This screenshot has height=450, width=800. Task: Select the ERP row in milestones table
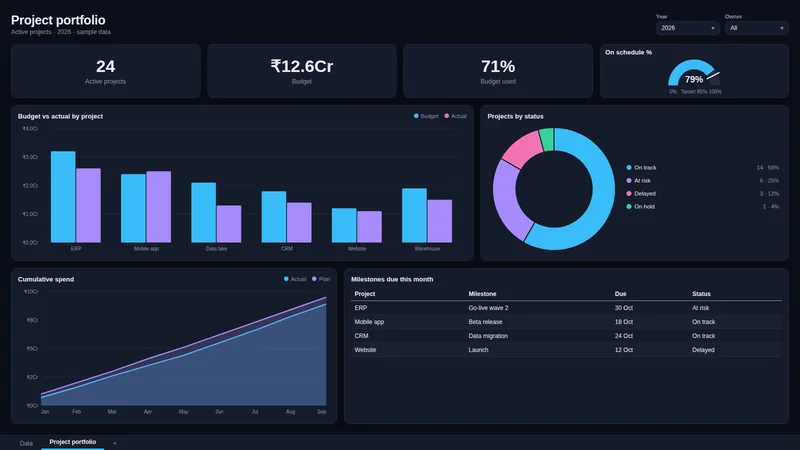tap(566, 308)
